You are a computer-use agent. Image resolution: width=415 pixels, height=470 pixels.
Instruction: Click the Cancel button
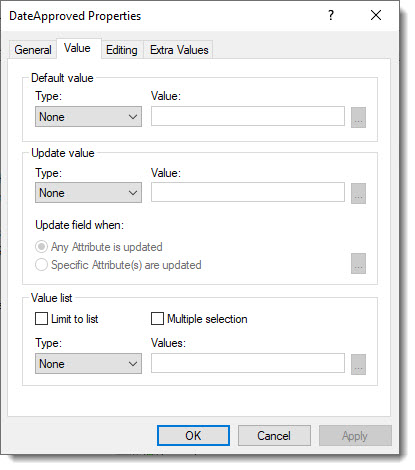(x=274, y=436)
